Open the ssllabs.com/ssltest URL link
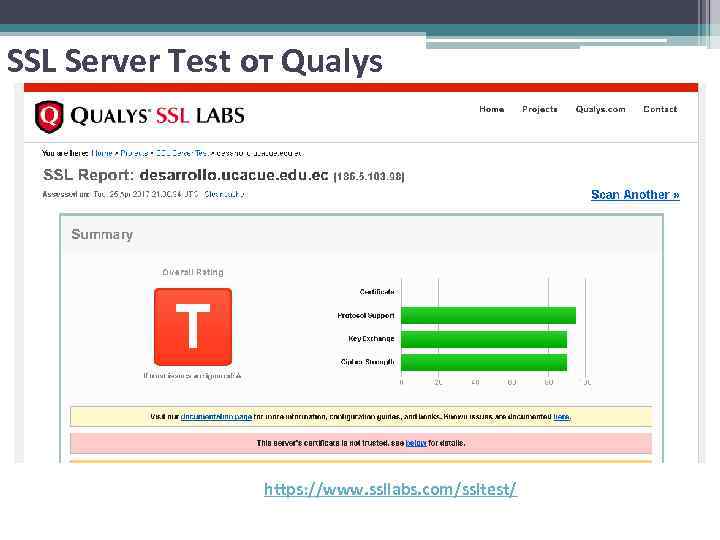Viewport: 720px width, 540px height. (390, 489)
